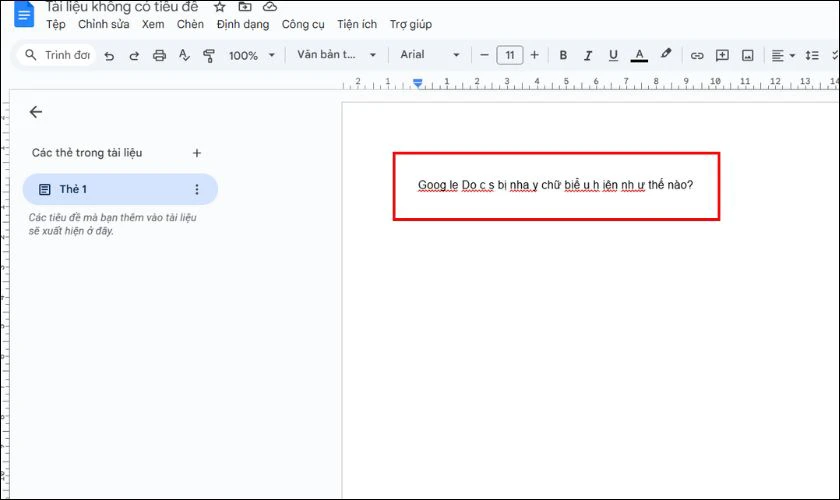Screen dimensions: 840x500
Task: Add a comment
Action: pyautogui.click(x=722, y=55)
